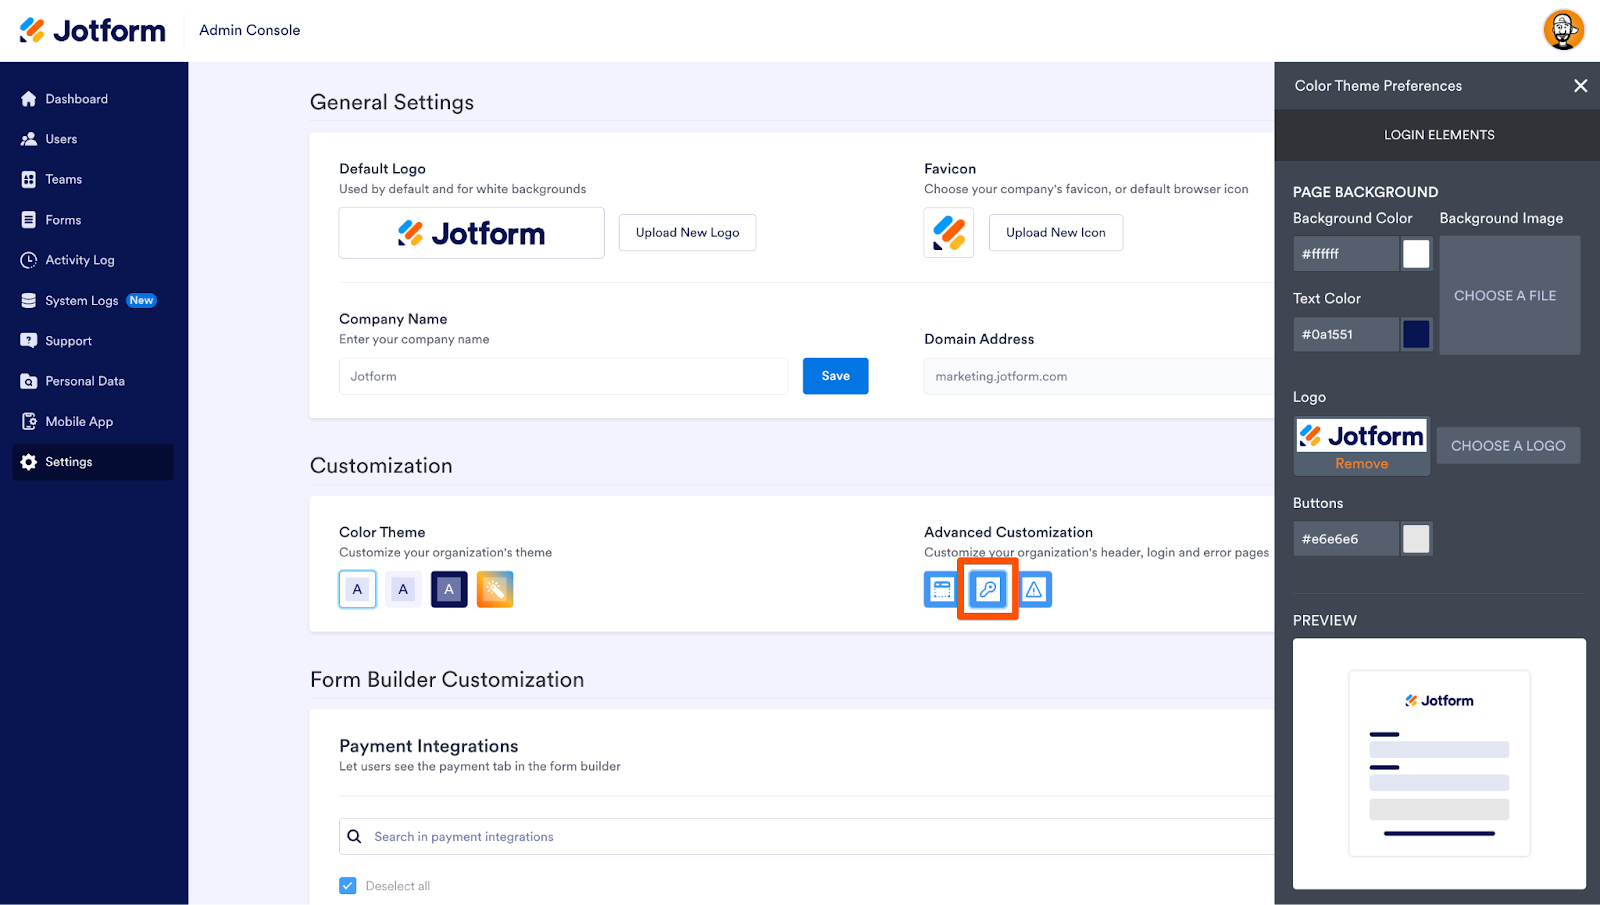
Task: Click Upload New Logo button
Action: [x=687, y=233]
